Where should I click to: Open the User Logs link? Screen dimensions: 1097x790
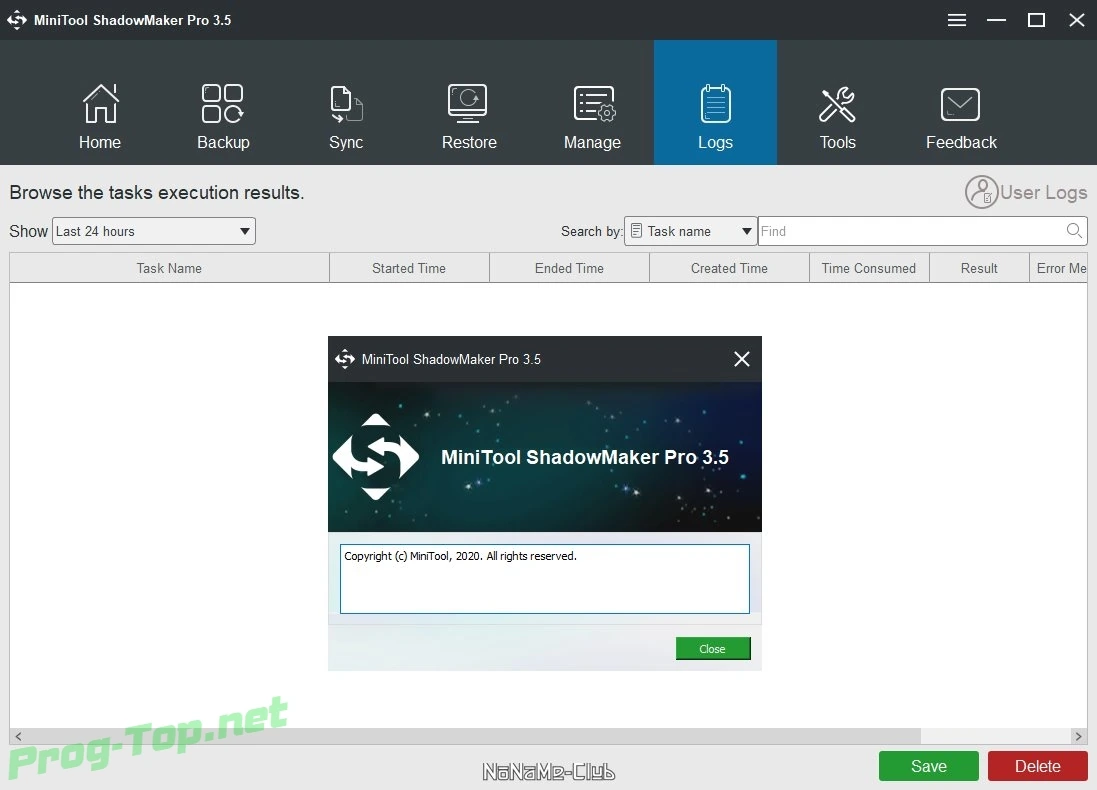1043,192
